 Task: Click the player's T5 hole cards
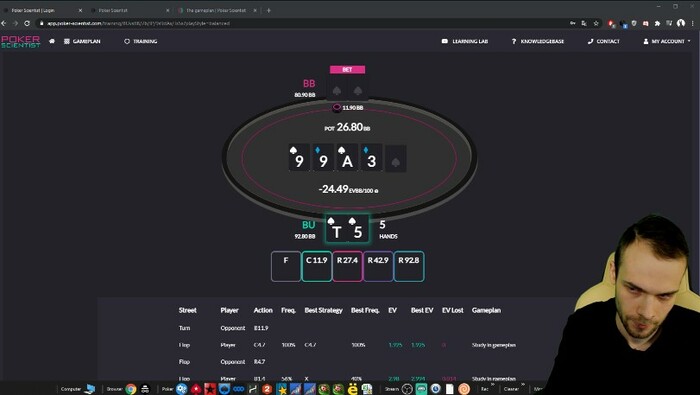[x=347, y=229]
